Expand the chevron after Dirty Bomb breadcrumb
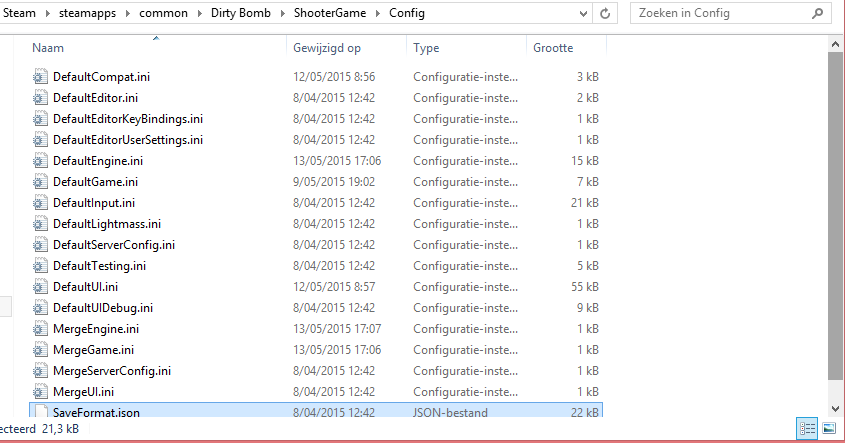 tap(286, 14)
